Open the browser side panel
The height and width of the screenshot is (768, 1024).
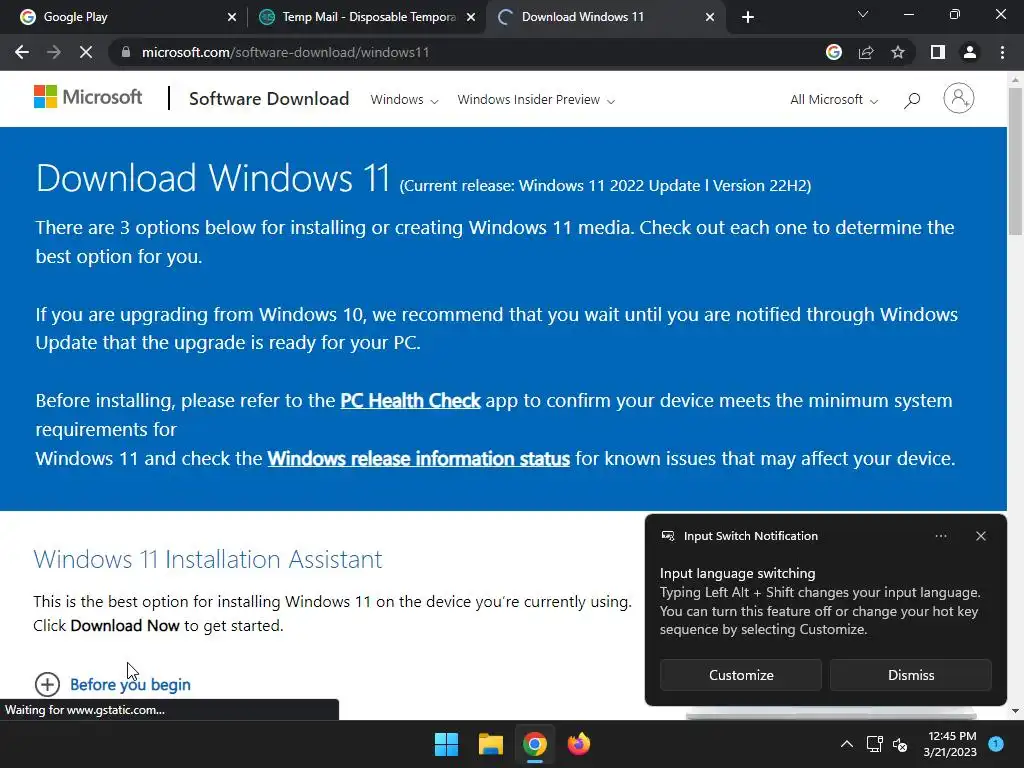click(x=938, y=52)
